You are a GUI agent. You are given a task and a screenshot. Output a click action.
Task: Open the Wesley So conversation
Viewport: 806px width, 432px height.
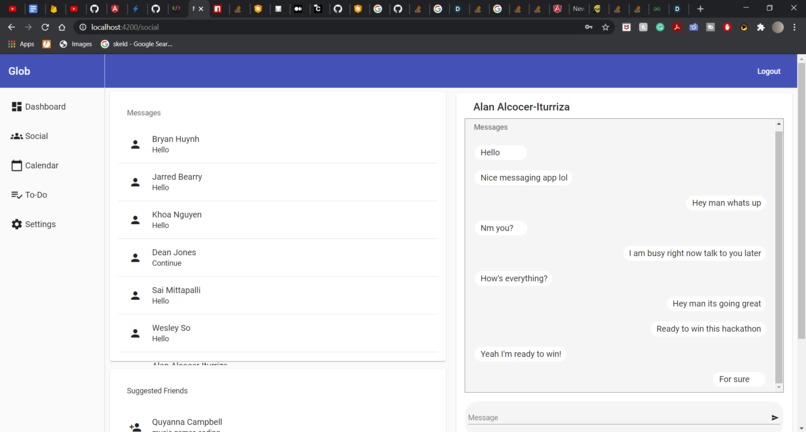[x=278, y=333]
